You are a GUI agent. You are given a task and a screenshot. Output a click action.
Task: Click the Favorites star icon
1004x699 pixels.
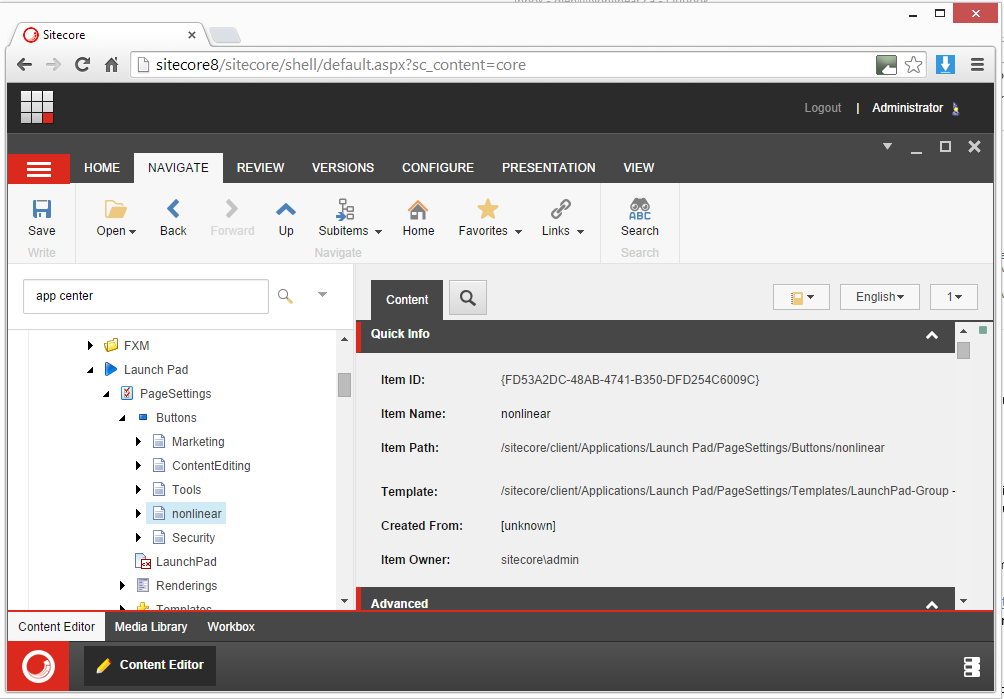click(x=488, y=209)
